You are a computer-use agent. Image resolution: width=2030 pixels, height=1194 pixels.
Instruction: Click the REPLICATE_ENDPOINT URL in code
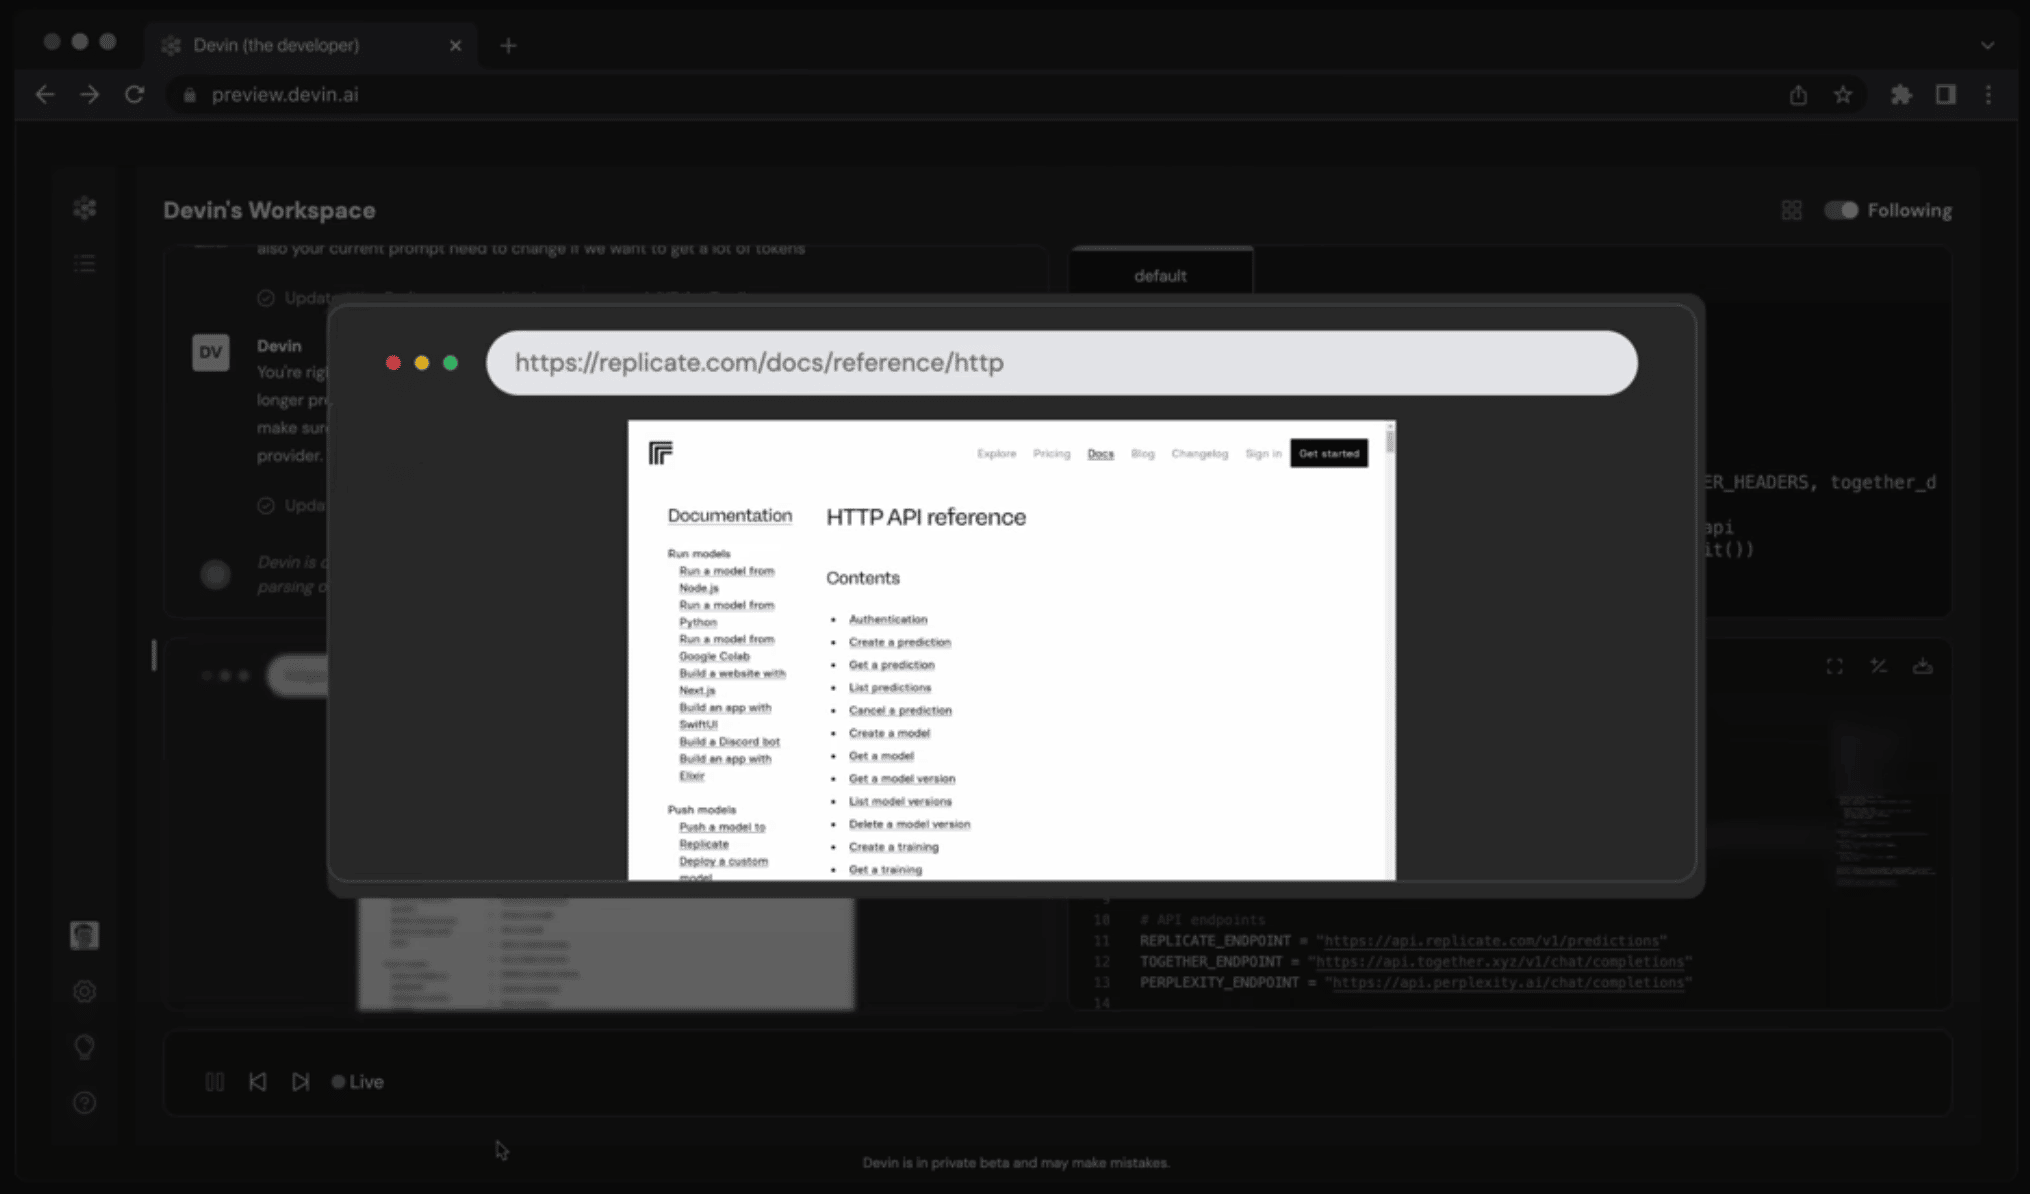(1491, 941)
